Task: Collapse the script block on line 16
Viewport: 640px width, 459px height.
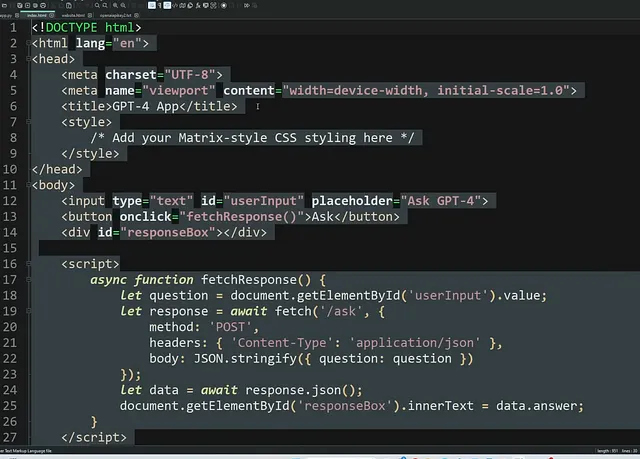Action: coord(29,263)
